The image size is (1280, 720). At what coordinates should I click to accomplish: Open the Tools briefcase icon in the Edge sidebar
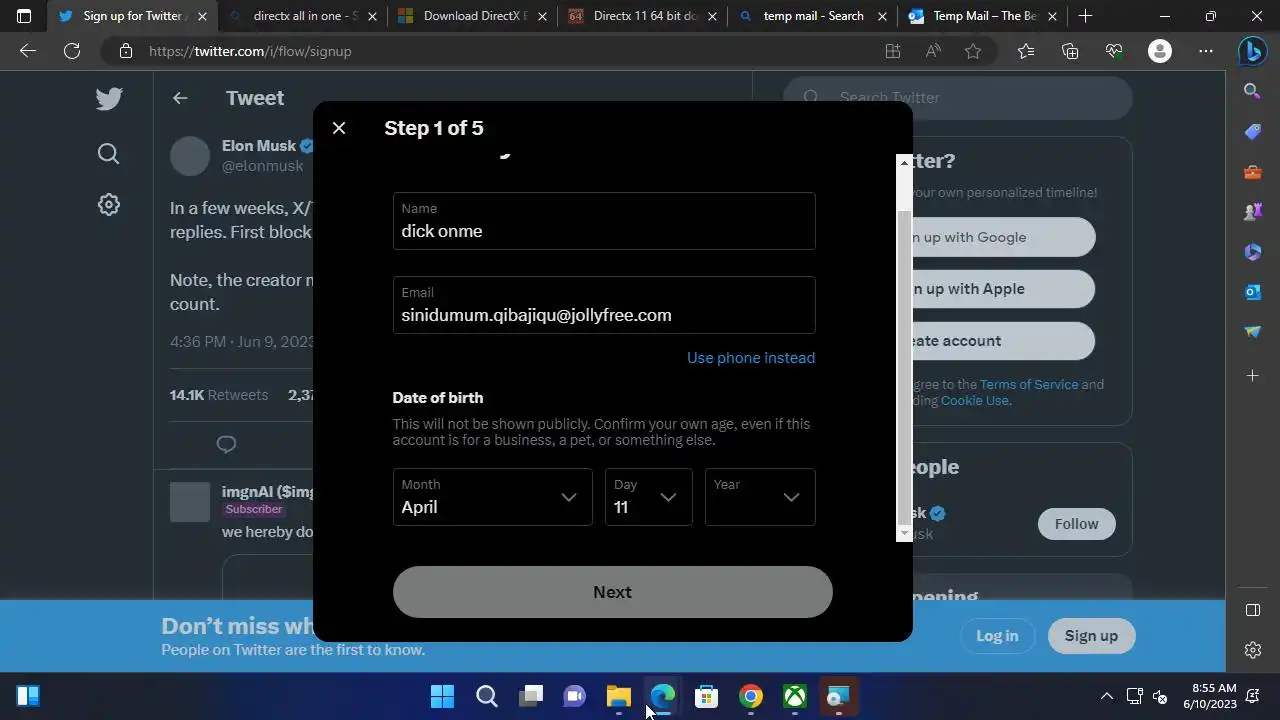pos(1253,172)
